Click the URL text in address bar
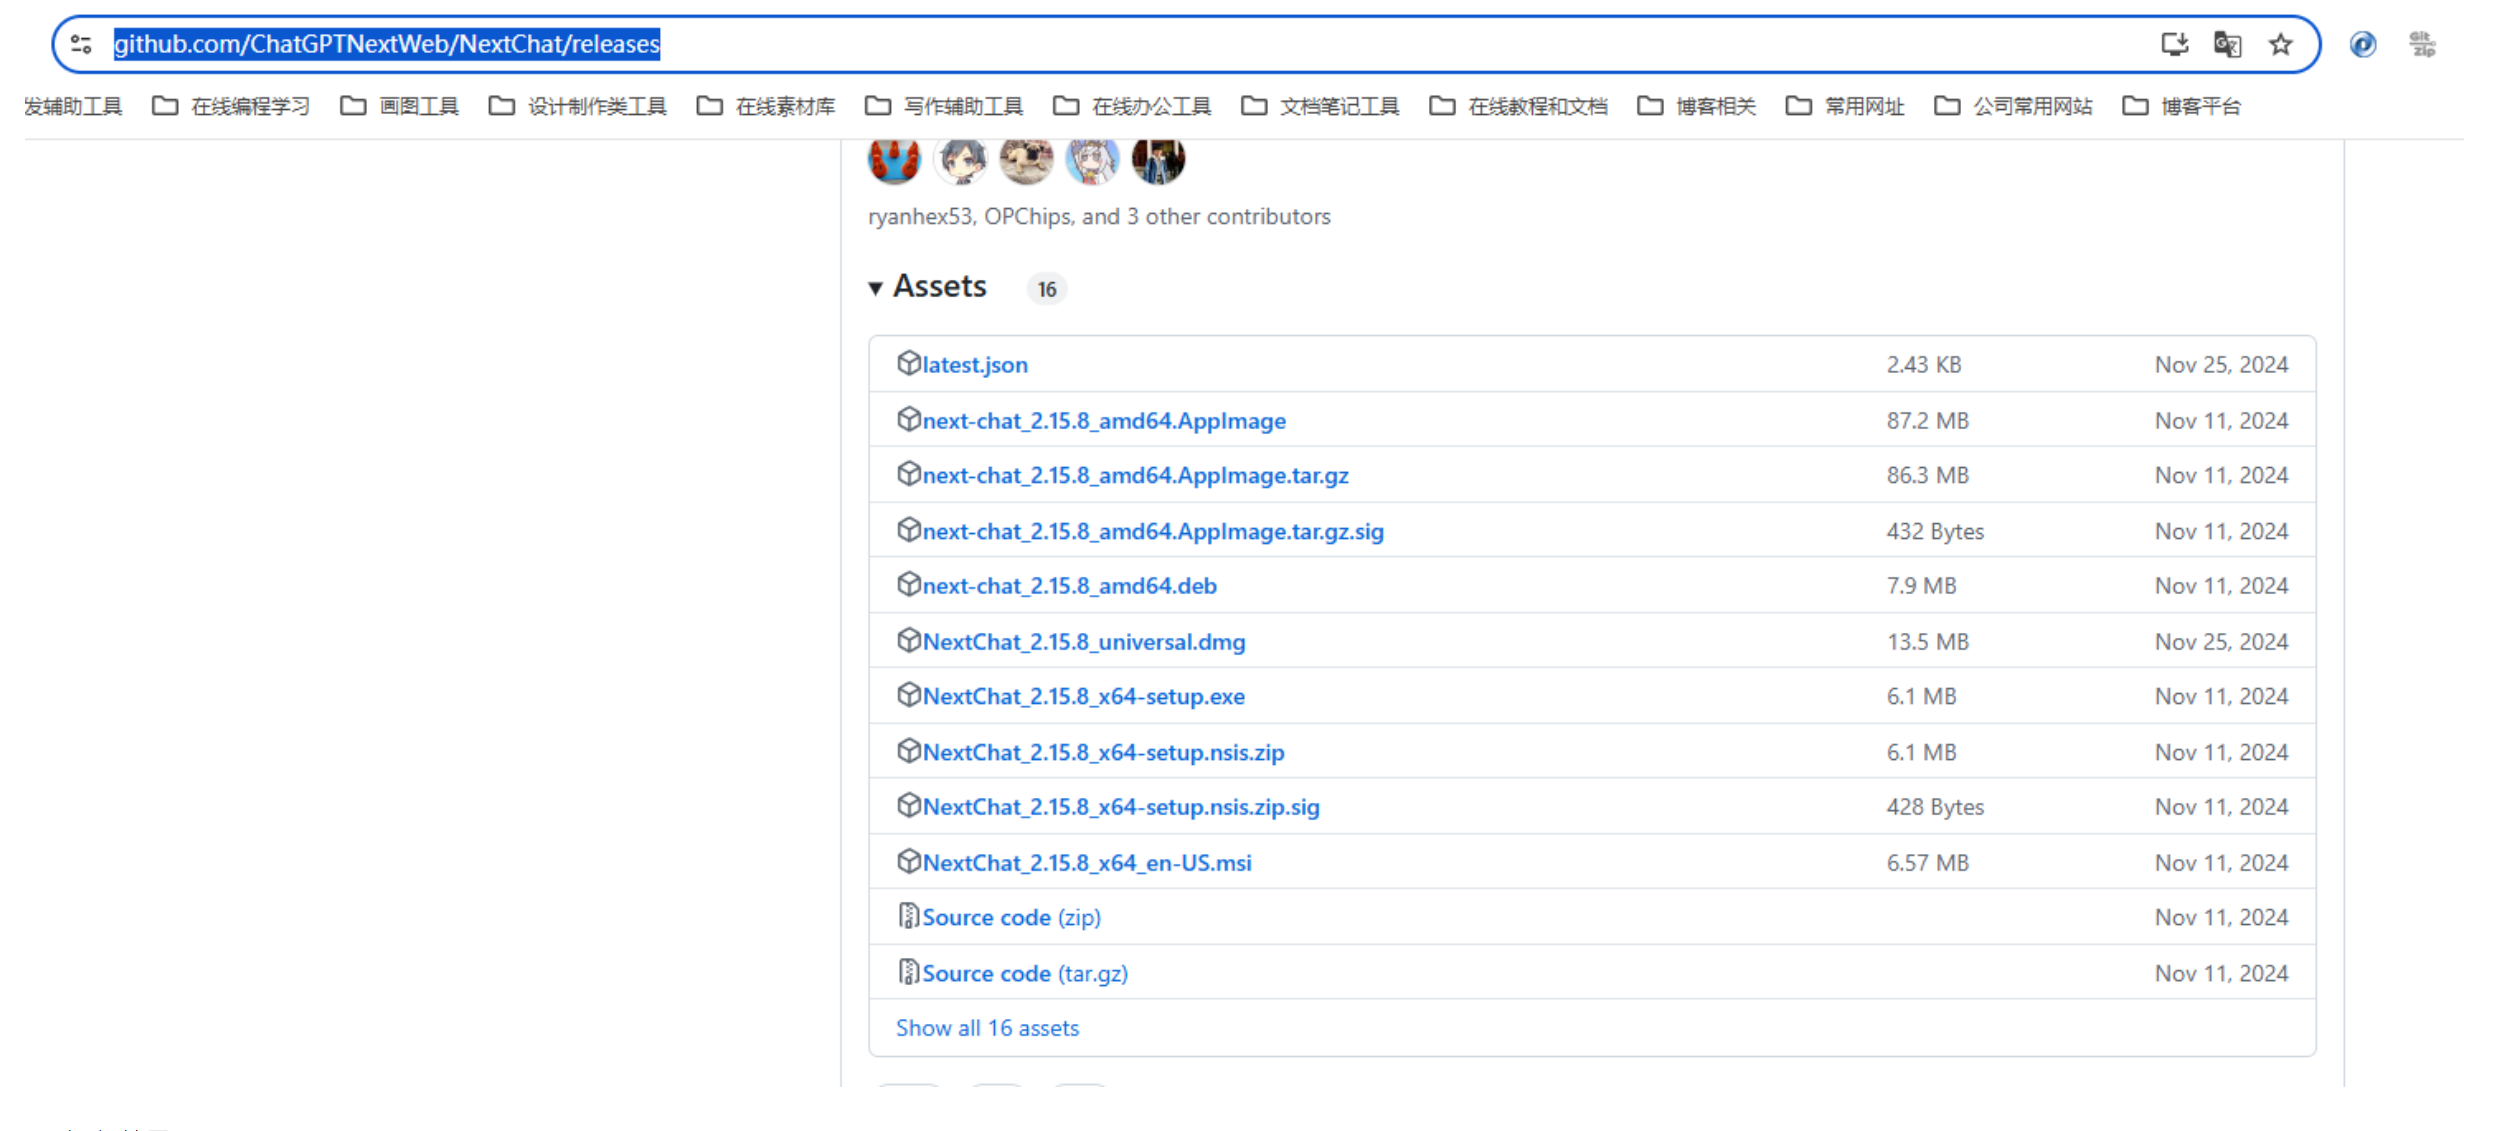This screenshot has width=2493, height=1131. (386, 44)
